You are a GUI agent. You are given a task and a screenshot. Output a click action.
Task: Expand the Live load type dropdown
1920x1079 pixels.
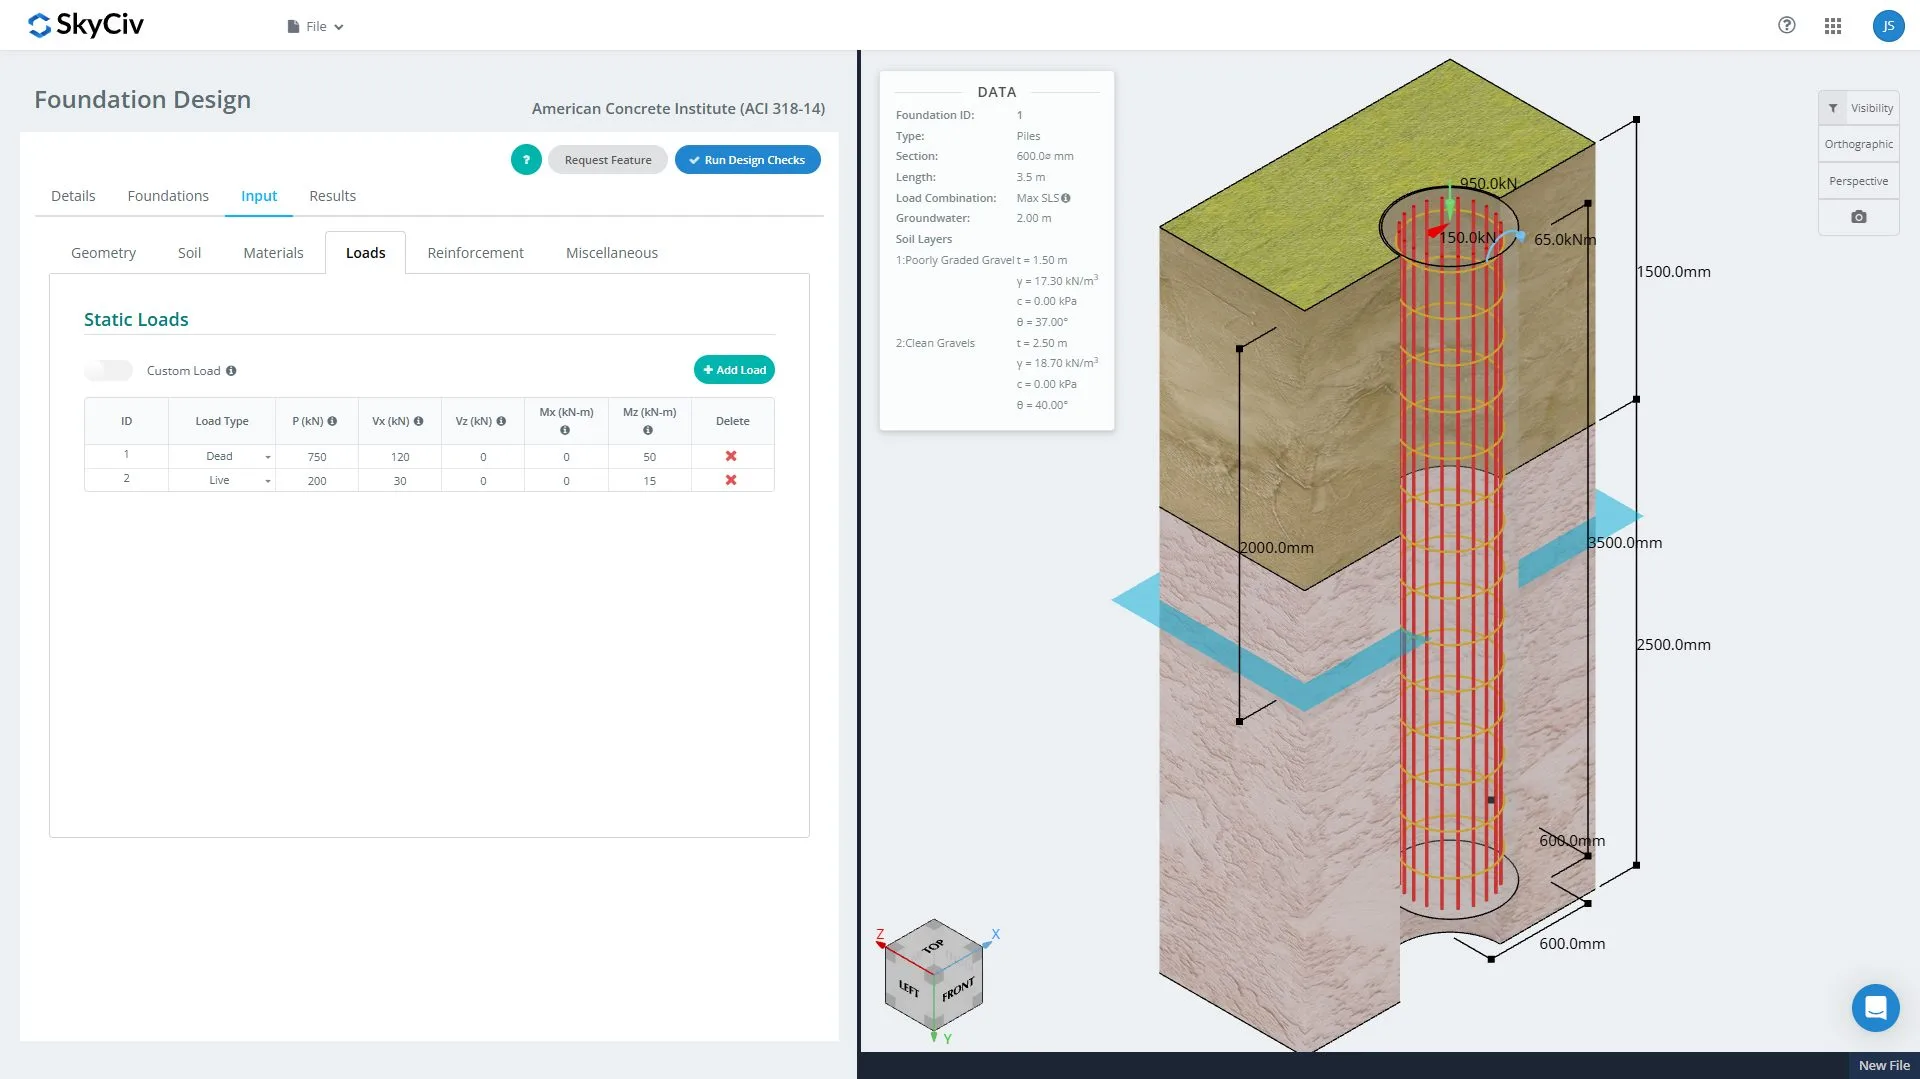tap(267, 481)
